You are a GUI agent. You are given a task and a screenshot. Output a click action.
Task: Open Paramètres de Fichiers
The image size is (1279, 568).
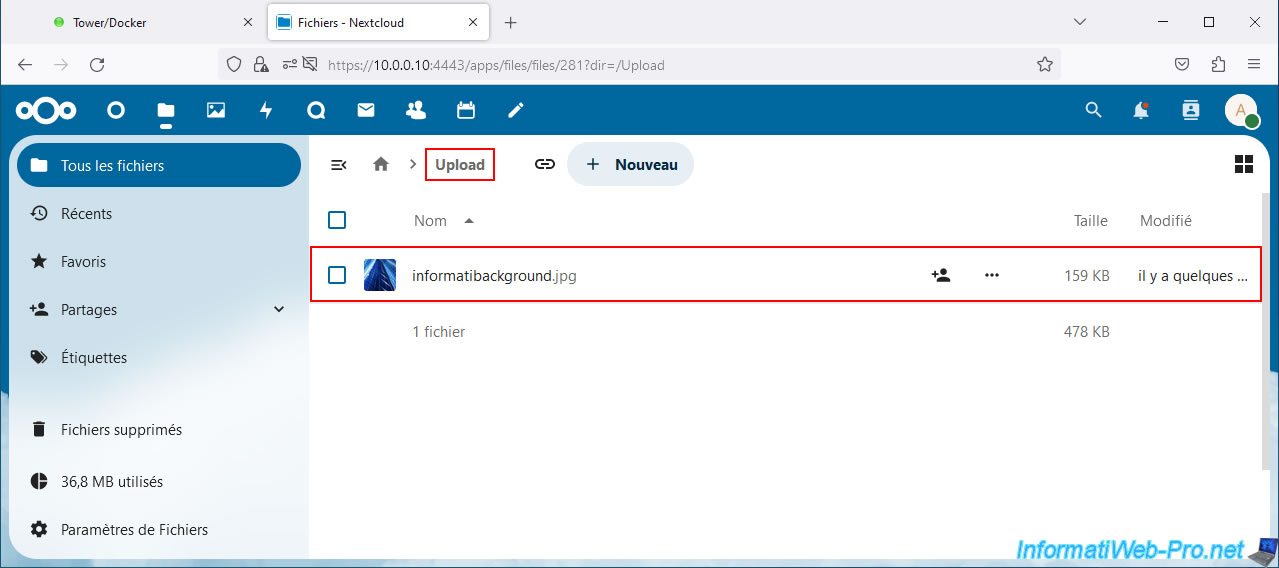pyautogui.click(x=134, y=530)
